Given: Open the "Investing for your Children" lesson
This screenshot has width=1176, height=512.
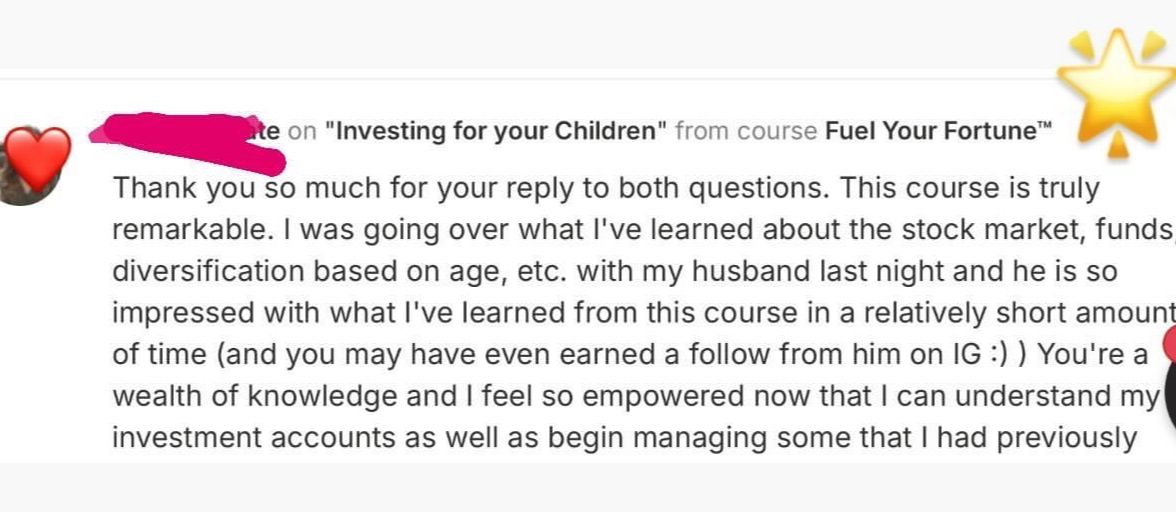Looking at the screenshot, I should [495, 132].
